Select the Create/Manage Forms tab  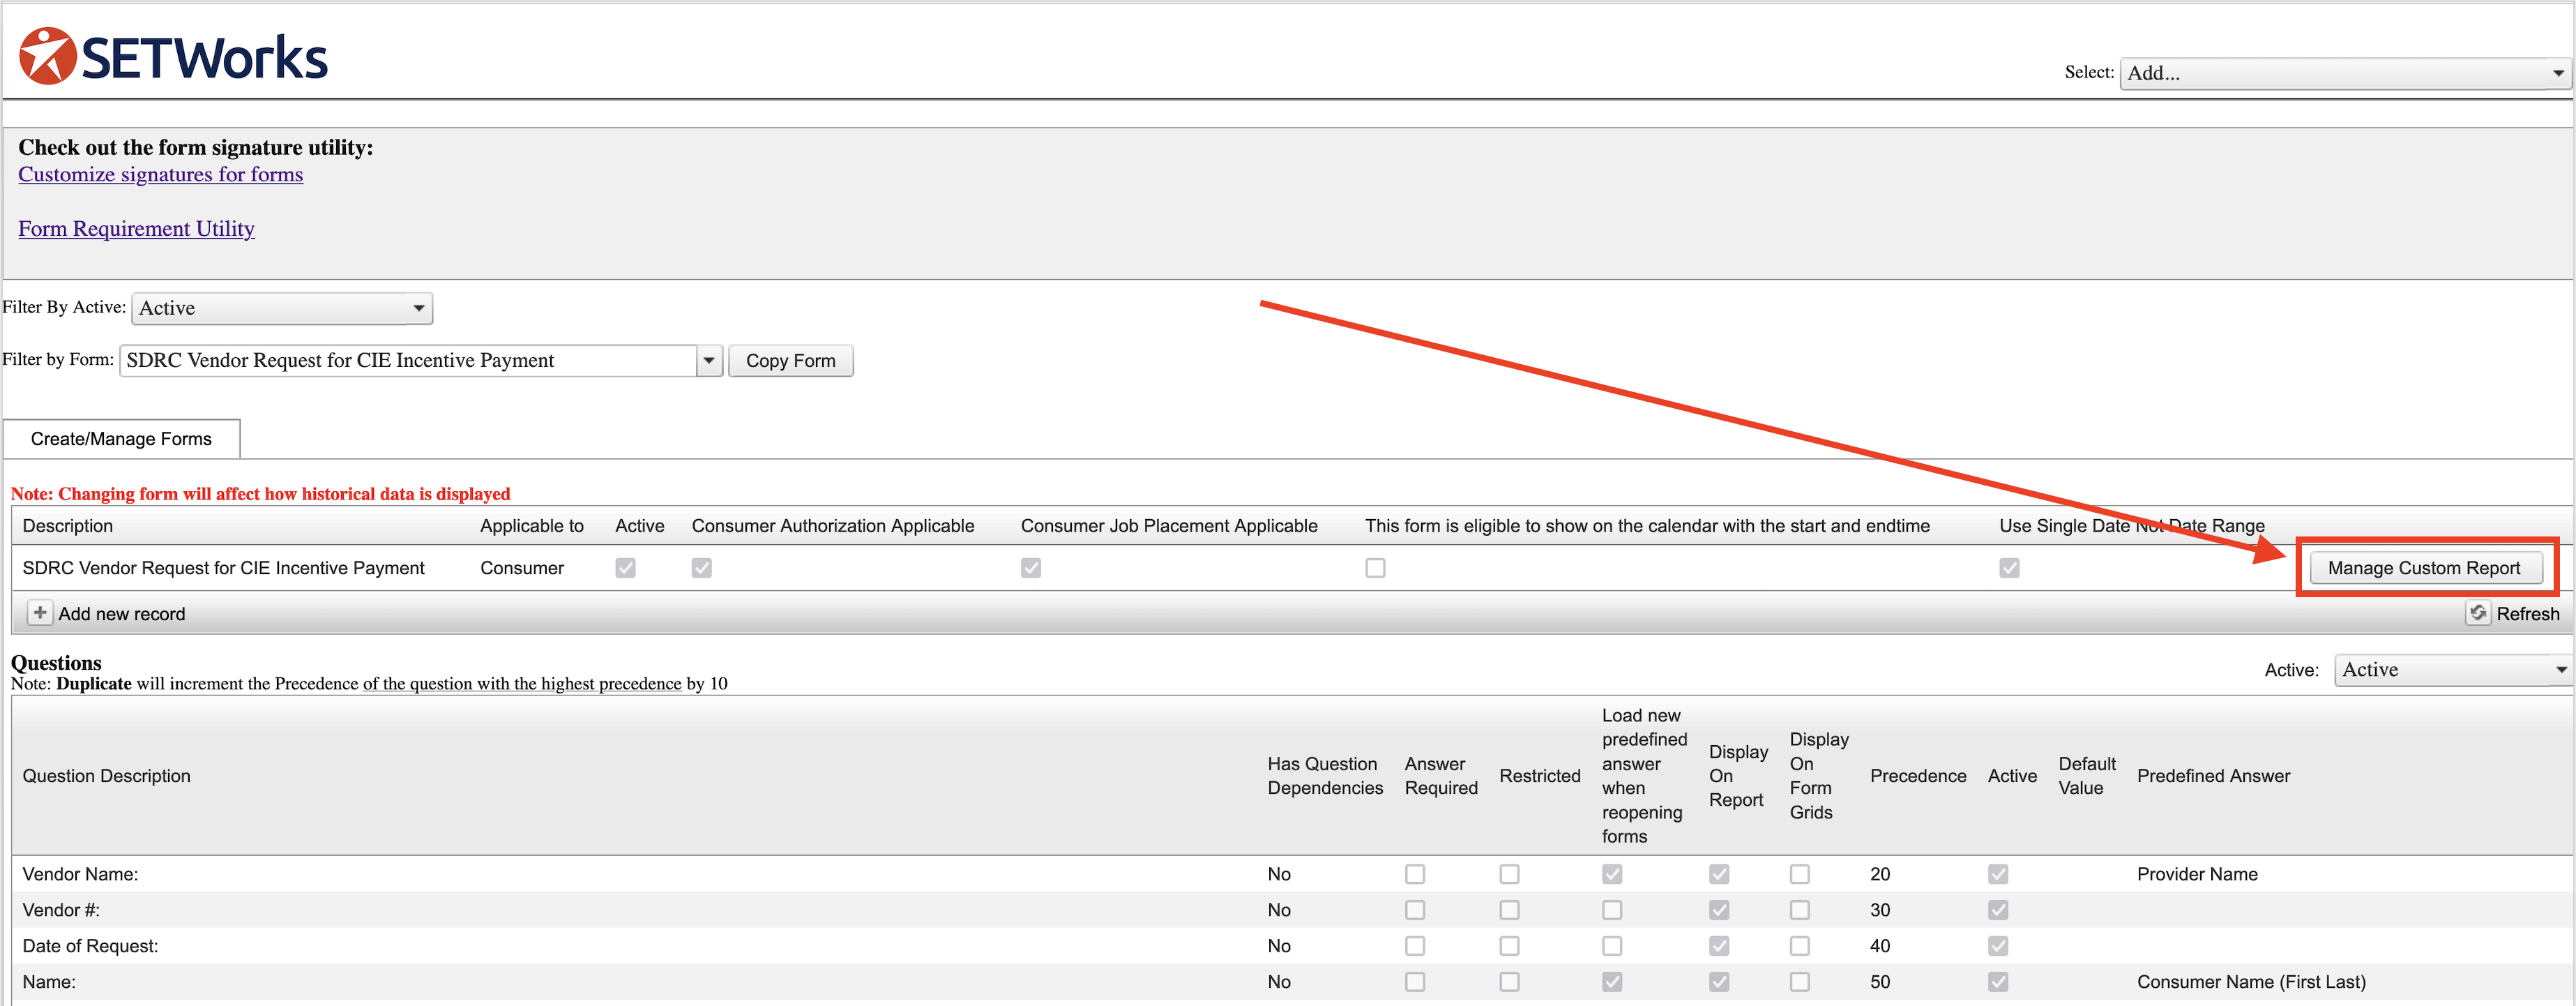(121, 439)
